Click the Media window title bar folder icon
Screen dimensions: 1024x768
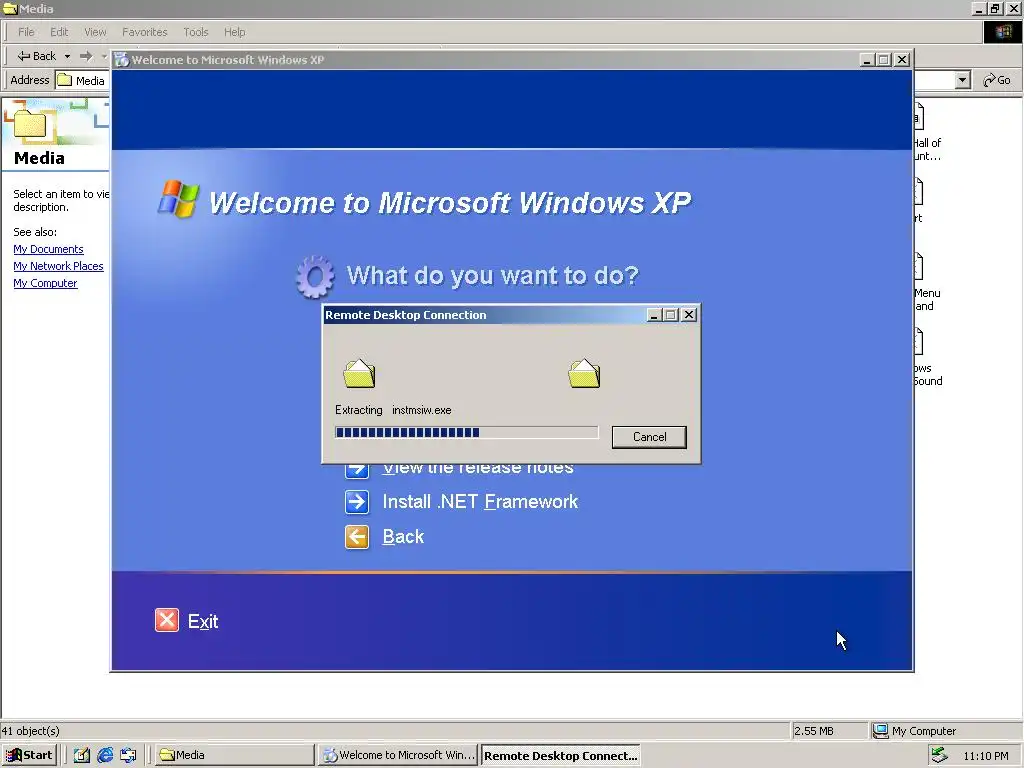[x=10, y=8]
